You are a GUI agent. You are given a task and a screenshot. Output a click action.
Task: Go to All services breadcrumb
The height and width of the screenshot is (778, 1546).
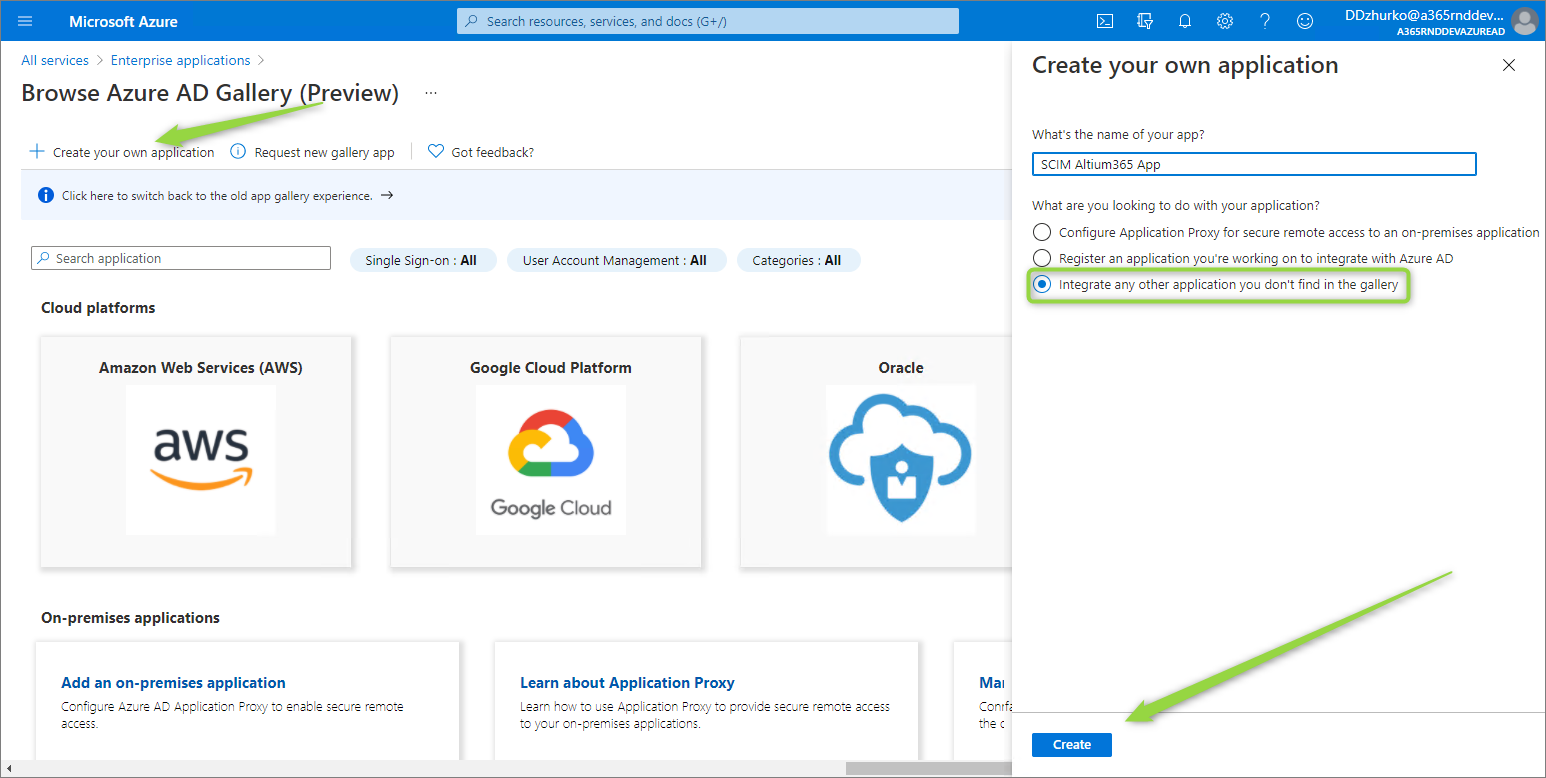click(x=55, y=60)
